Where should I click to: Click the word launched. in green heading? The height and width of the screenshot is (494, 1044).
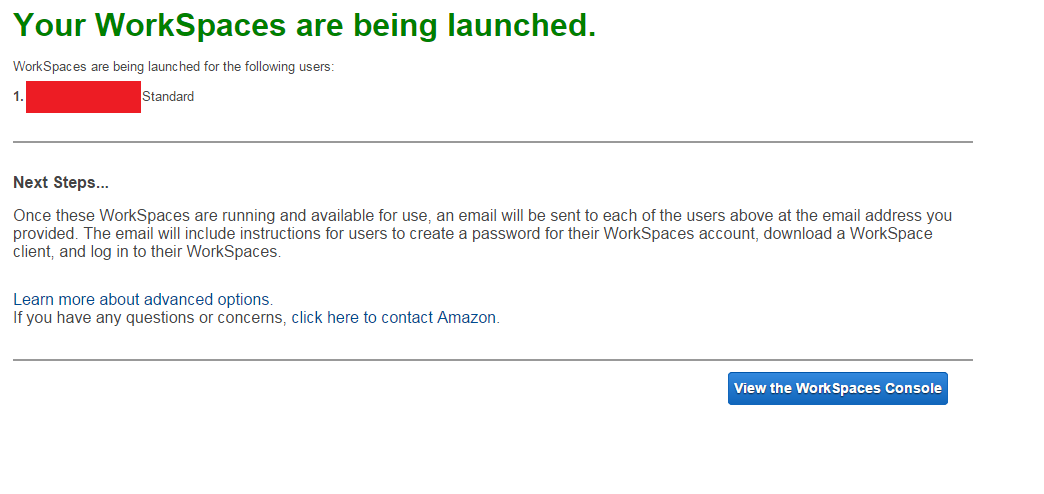tap(521, 25)
